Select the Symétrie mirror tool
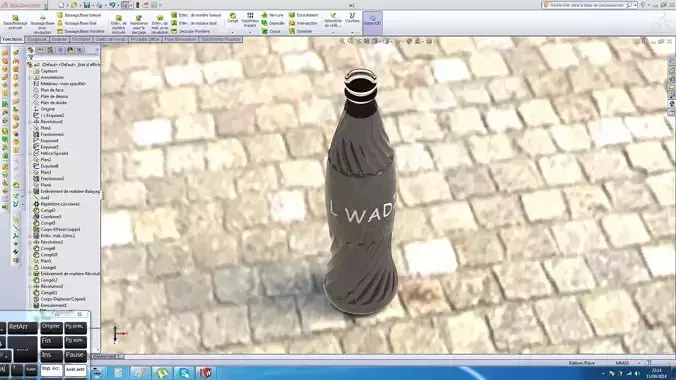Image resolution: width=676 pixels, height=380 pixels. pos(300,31)
